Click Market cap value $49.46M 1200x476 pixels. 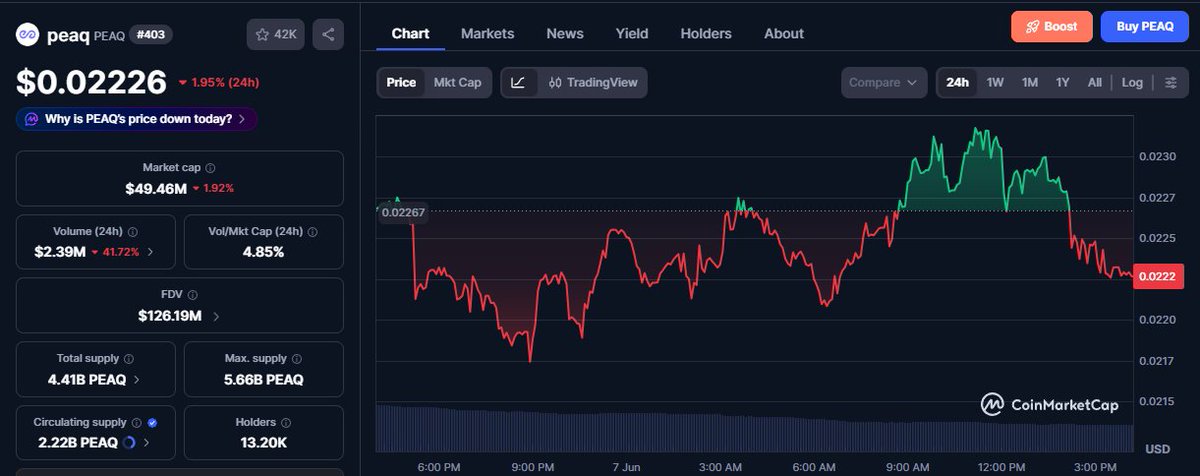click(x=155, y=188)
